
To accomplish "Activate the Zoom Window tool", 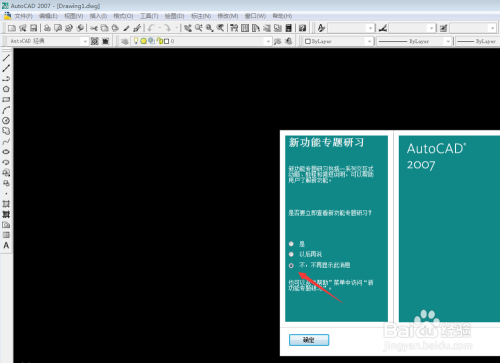I will pos(209,28).
